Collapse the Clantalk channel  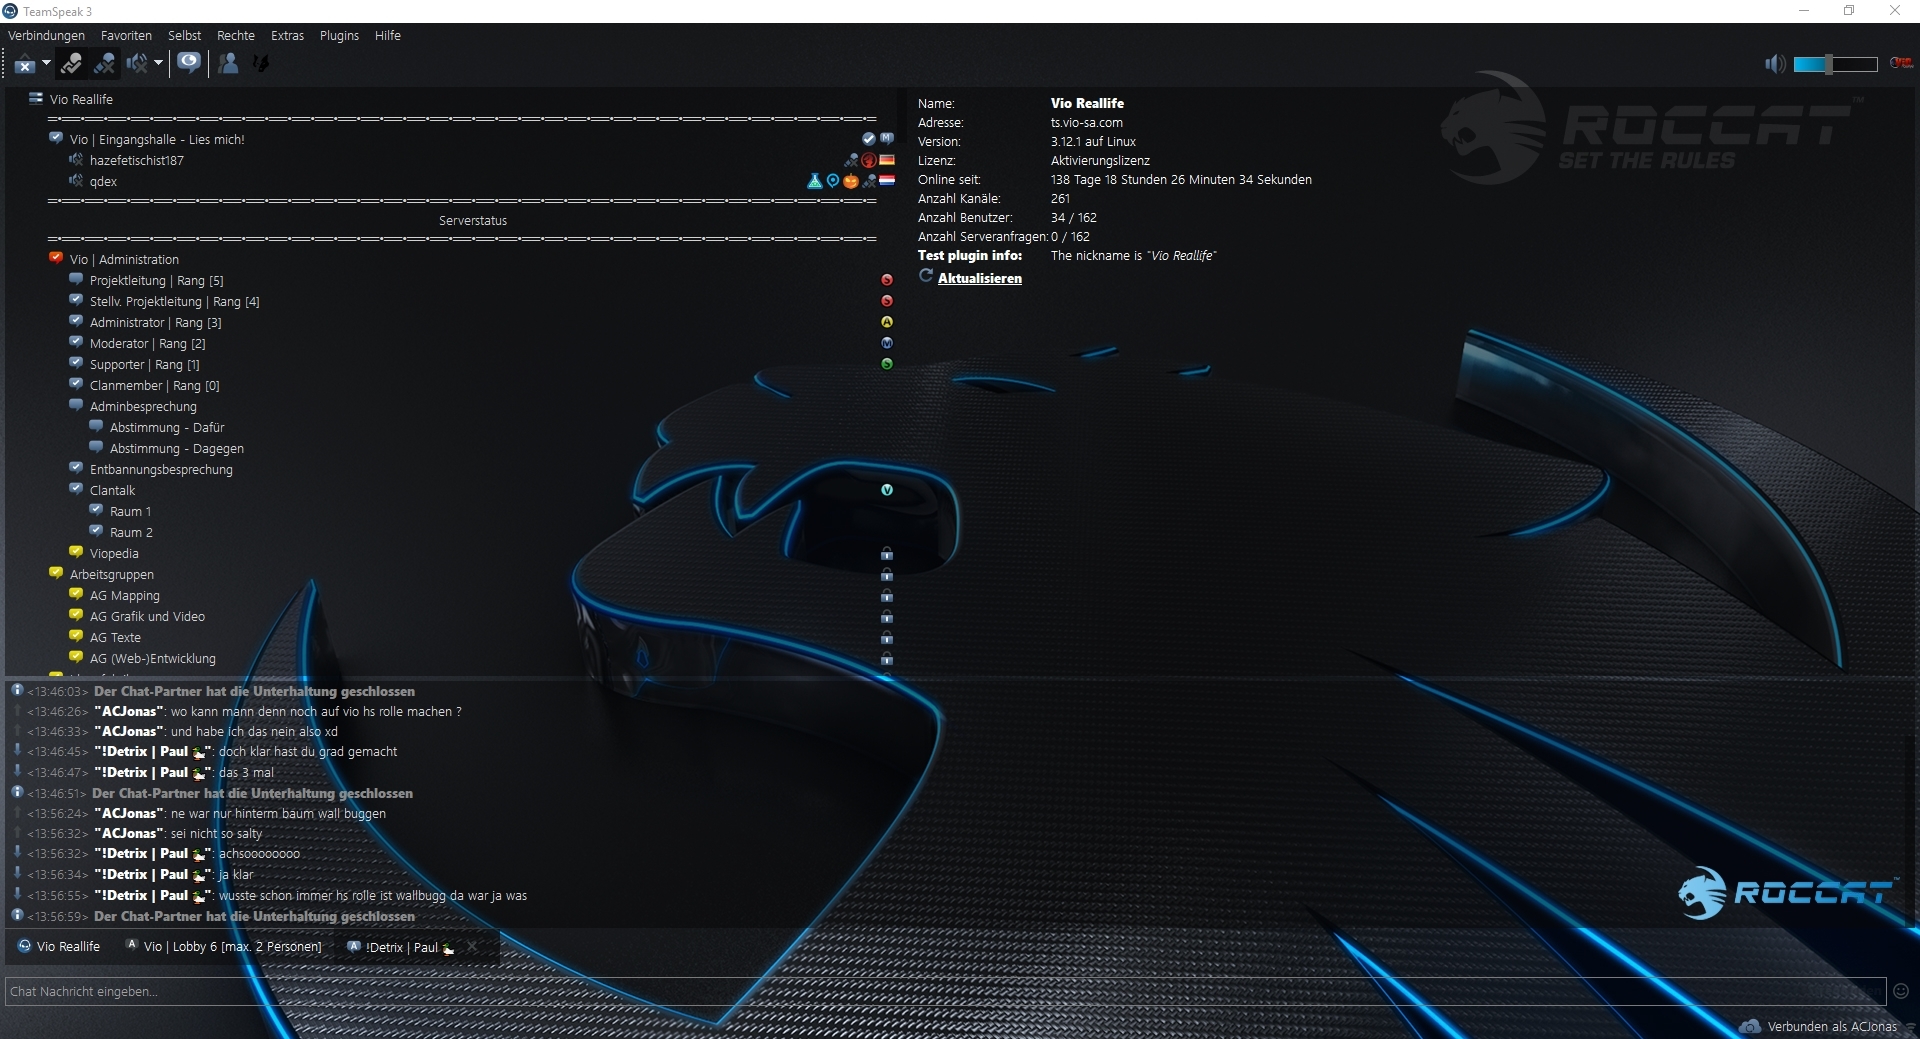(76, 490)
